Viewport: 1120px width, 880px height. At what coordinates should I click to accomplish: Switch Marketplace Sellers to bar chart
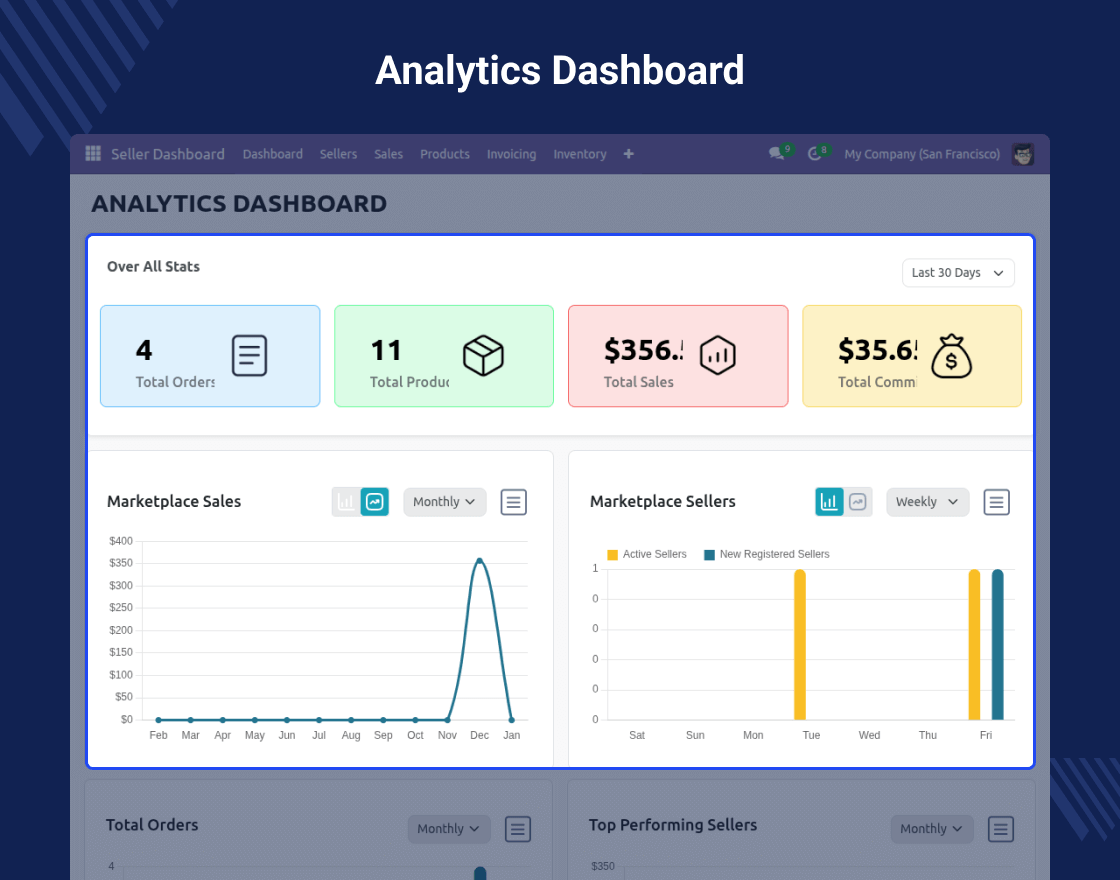(829, 502)
